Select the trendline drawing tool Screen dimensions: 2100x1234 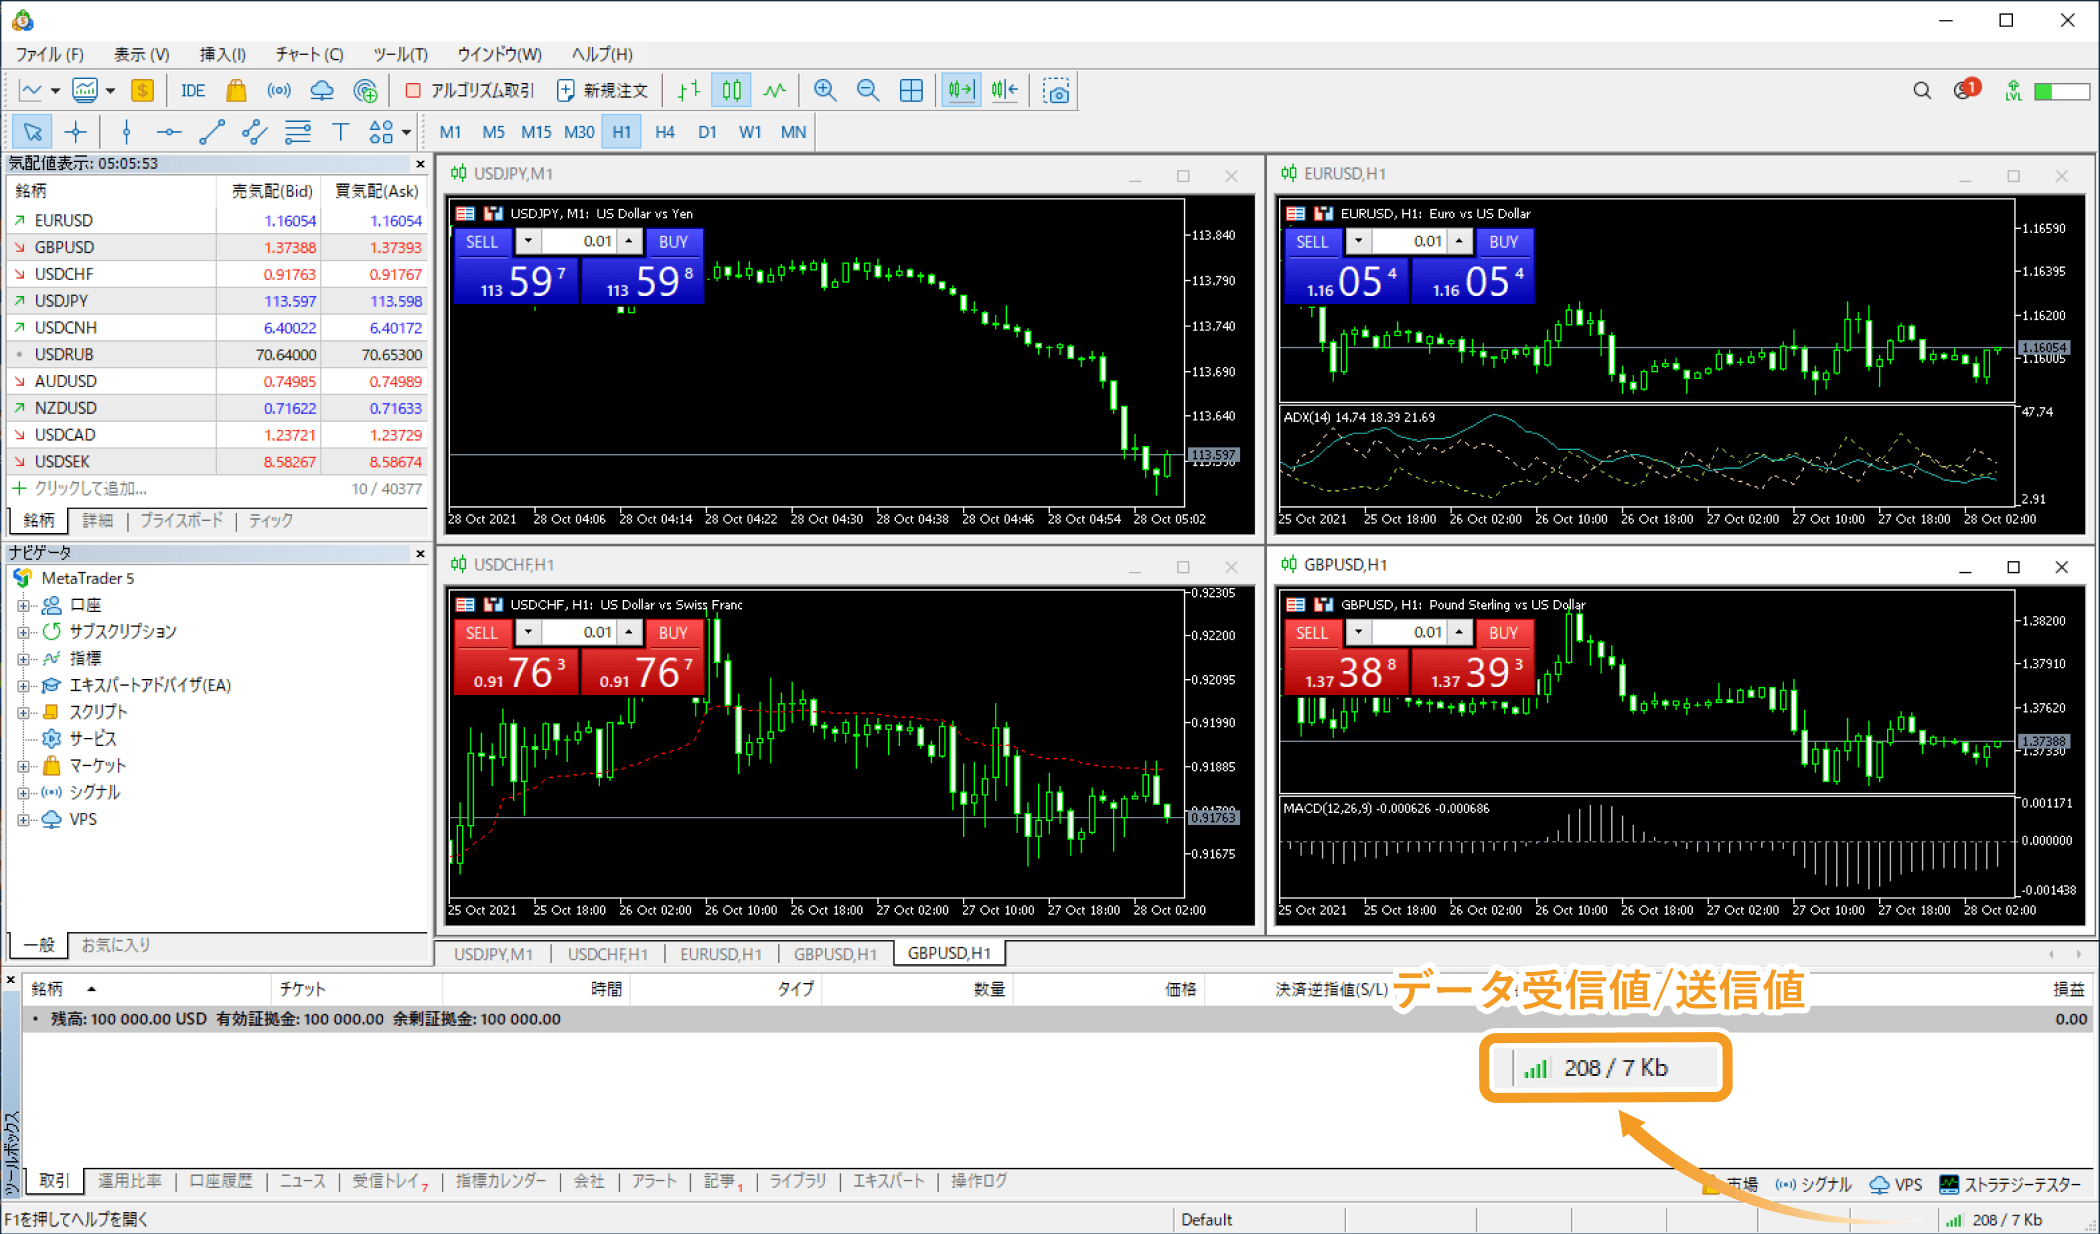click(x=212, y=132)
